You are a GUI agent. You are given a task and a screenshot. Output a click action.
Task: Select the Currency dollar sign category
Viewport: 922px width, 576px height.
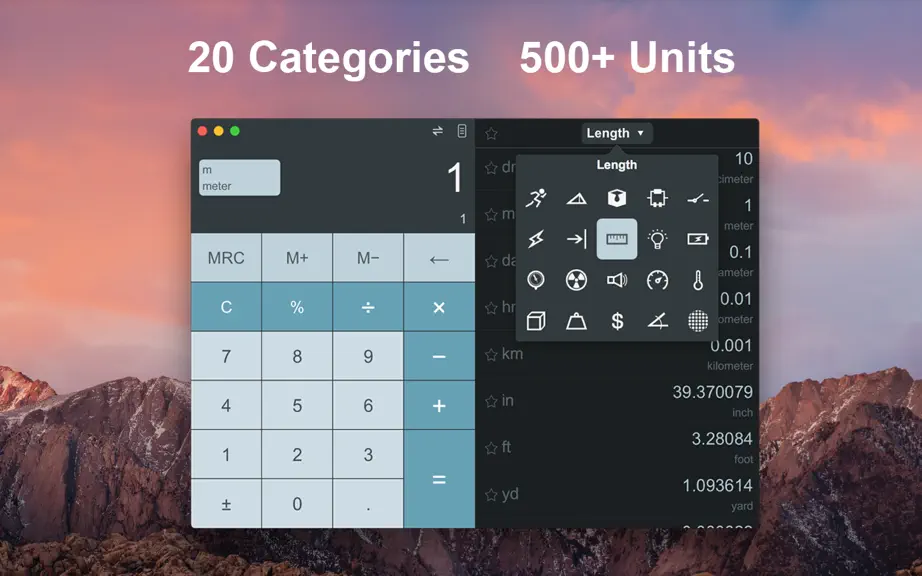(x=617, y=321)
